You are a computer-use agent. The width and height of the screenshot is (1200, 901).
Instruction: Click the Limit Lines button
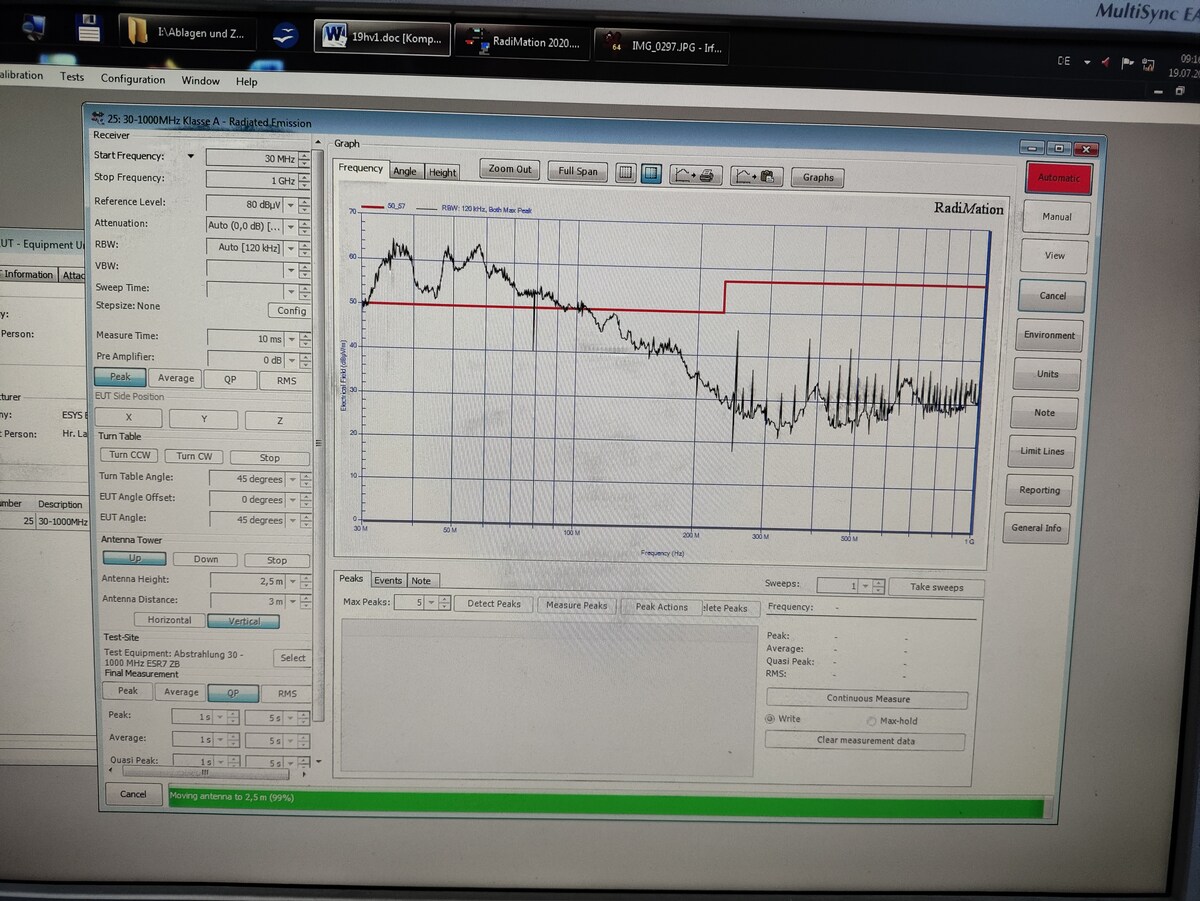[1041, 451]
